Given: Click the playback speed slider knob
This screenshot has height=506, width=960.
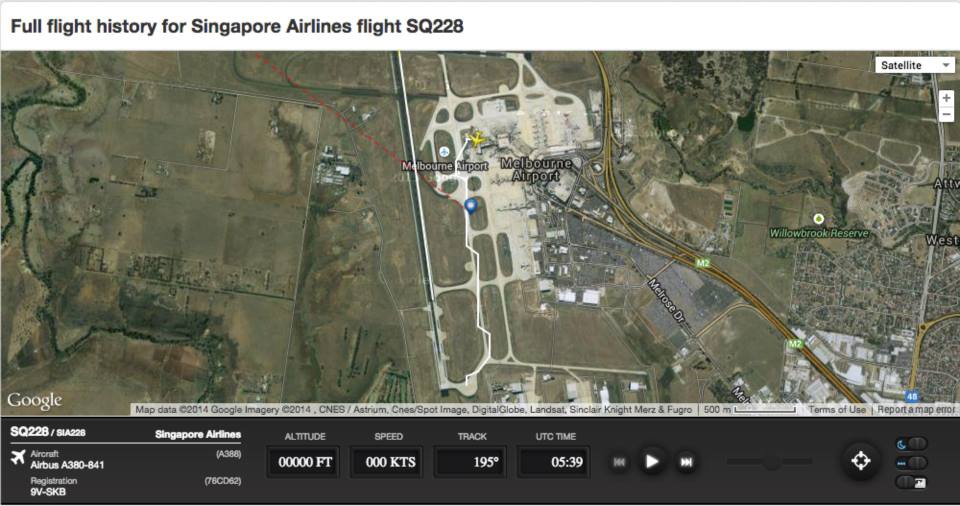Looking at the screenshot, I should (771, 462).
